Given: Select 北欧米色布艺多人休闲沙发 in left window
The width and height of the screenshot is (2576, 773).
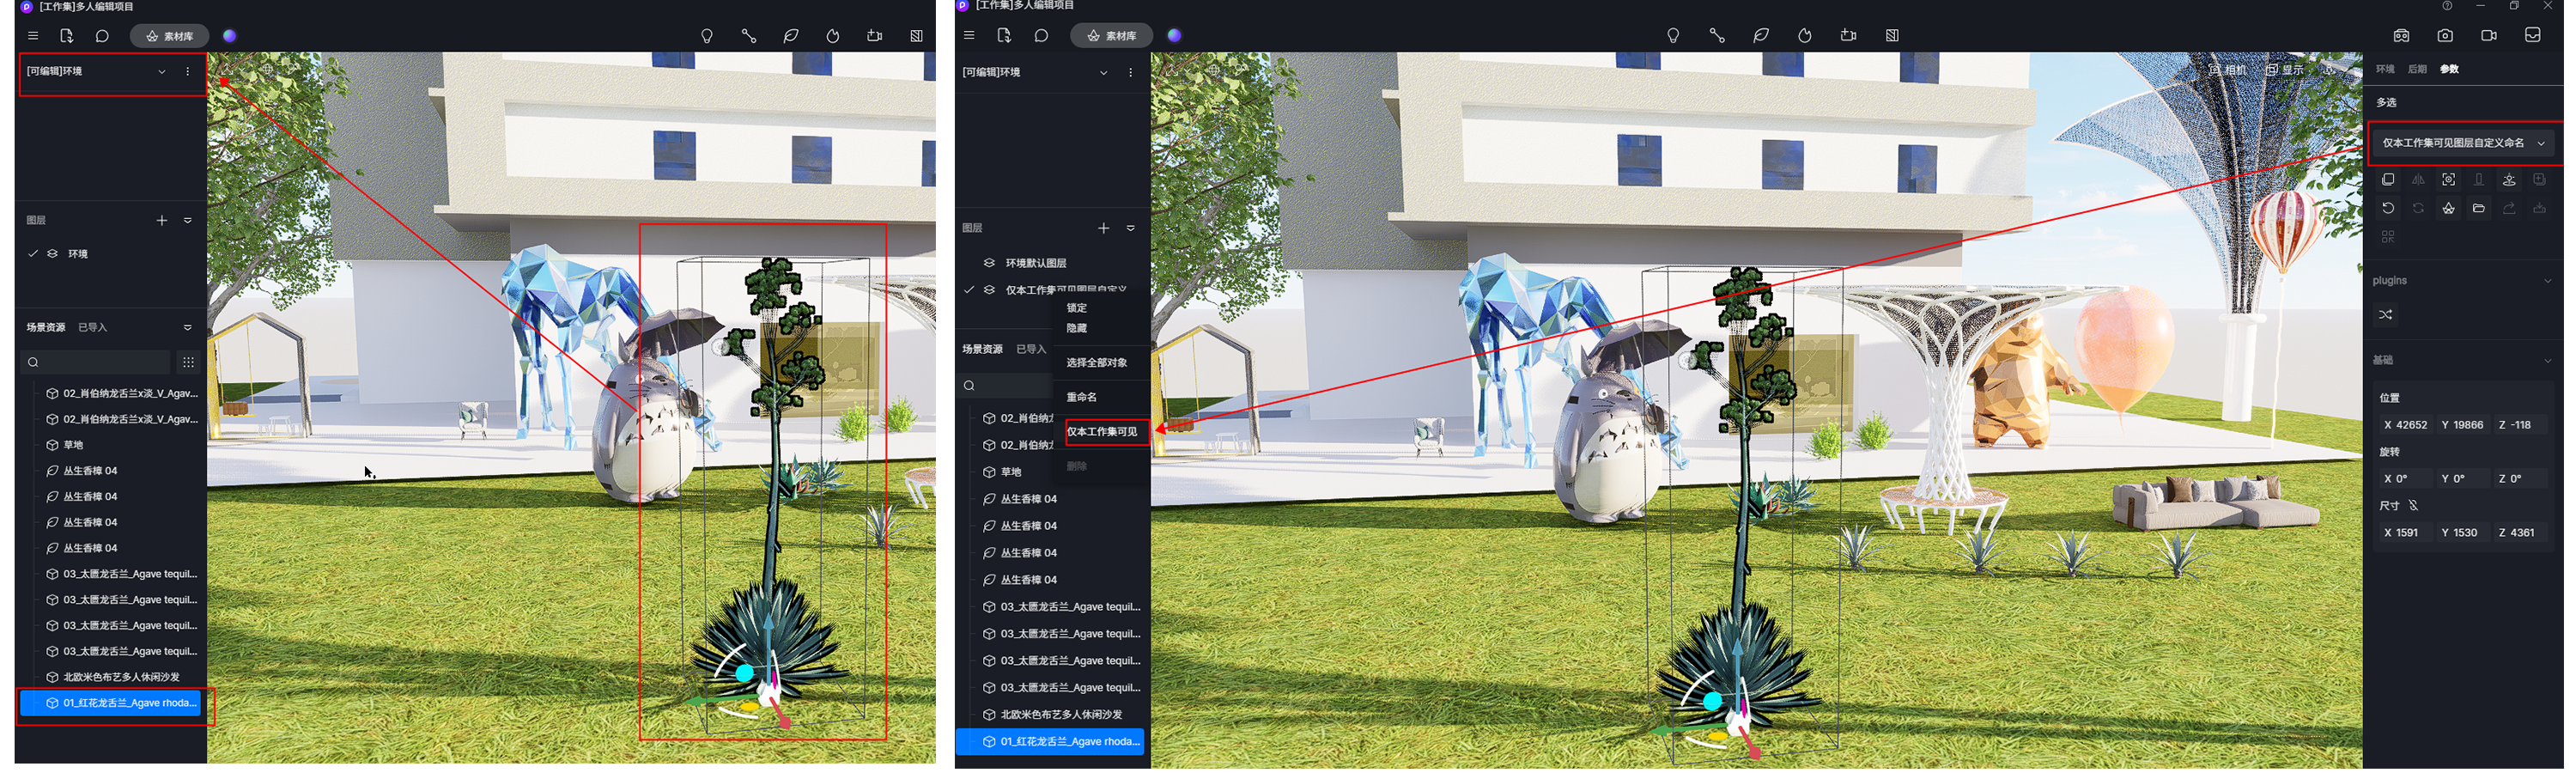Looking at the screenshot, I should [121, 677].
